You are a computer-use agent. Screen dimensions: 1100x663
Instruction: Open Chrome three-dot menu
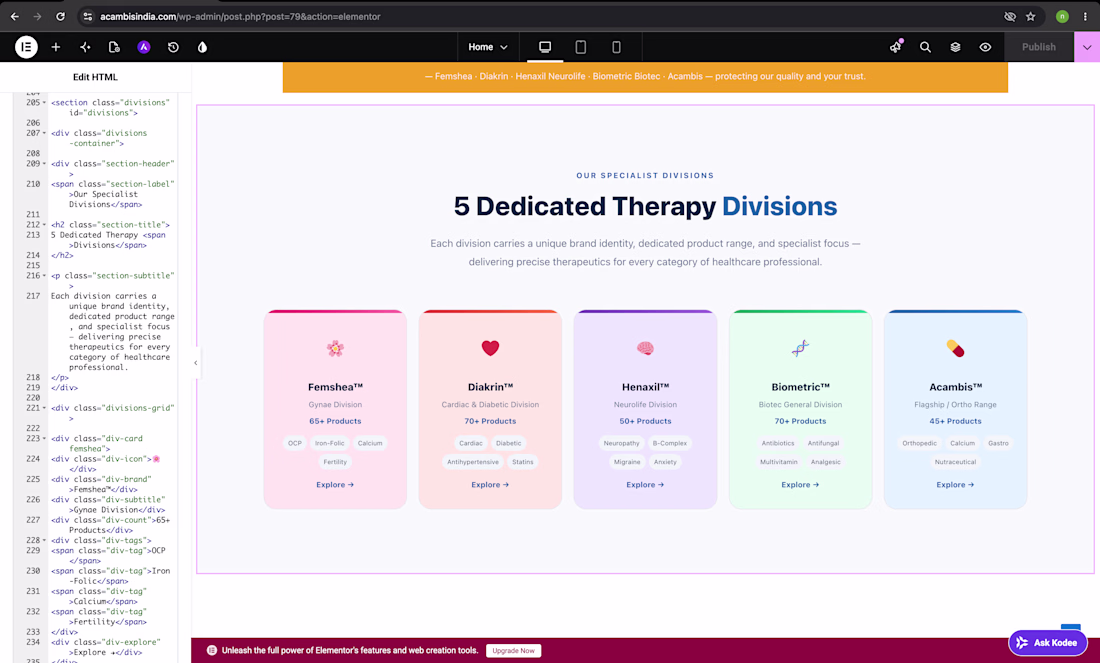tap(1085, 16)
